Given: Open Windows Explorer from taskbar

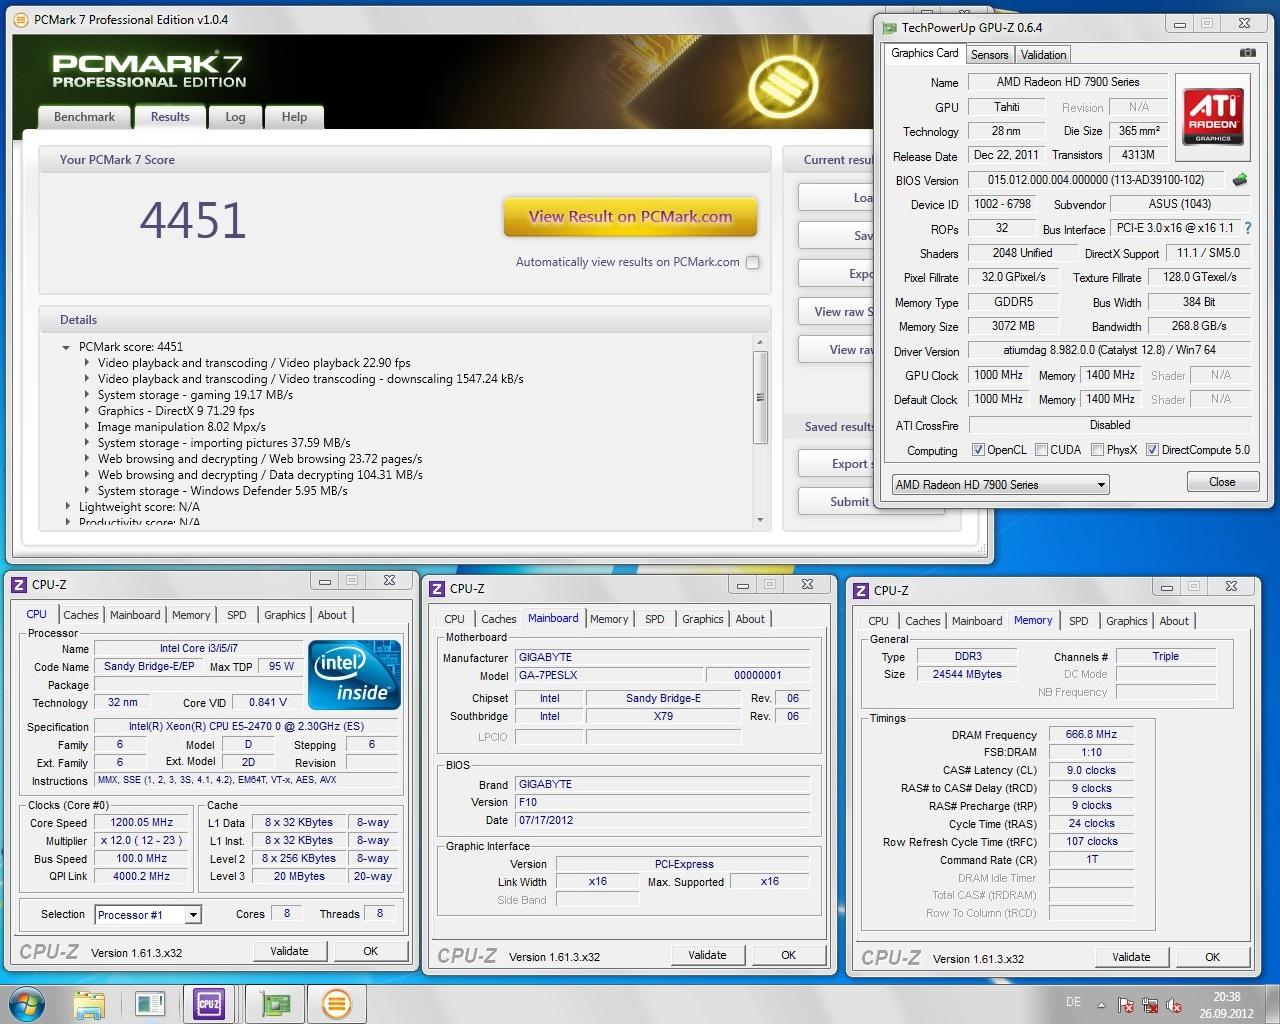Looking at the screenshot, I should [x=89, y=1003].
